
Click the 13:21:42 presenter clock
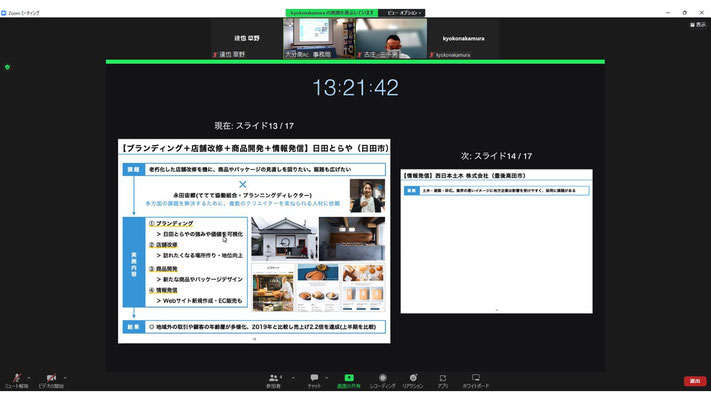click(x=356, y=88)
